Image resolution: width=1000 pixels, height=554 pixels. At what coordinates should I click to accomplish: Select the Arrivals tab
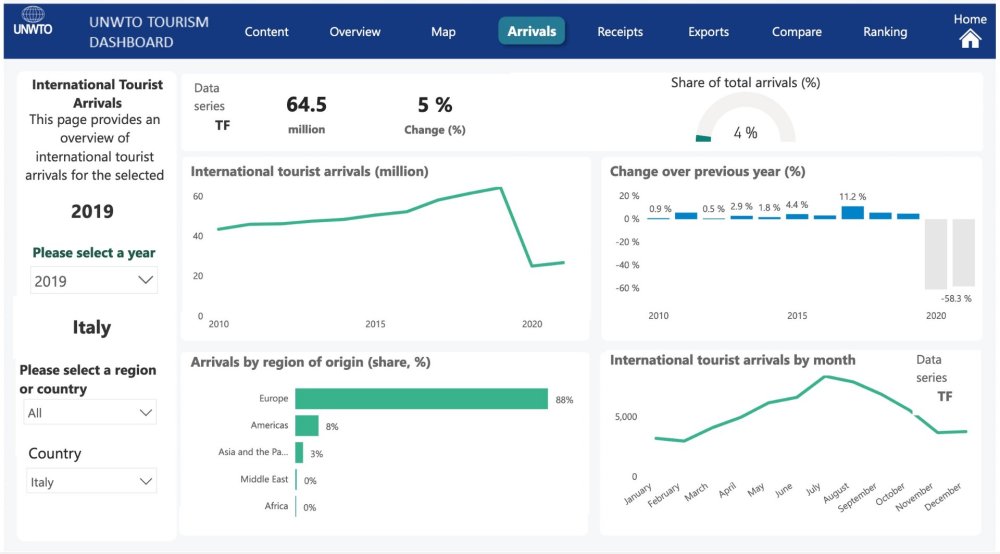click(531, 32)
